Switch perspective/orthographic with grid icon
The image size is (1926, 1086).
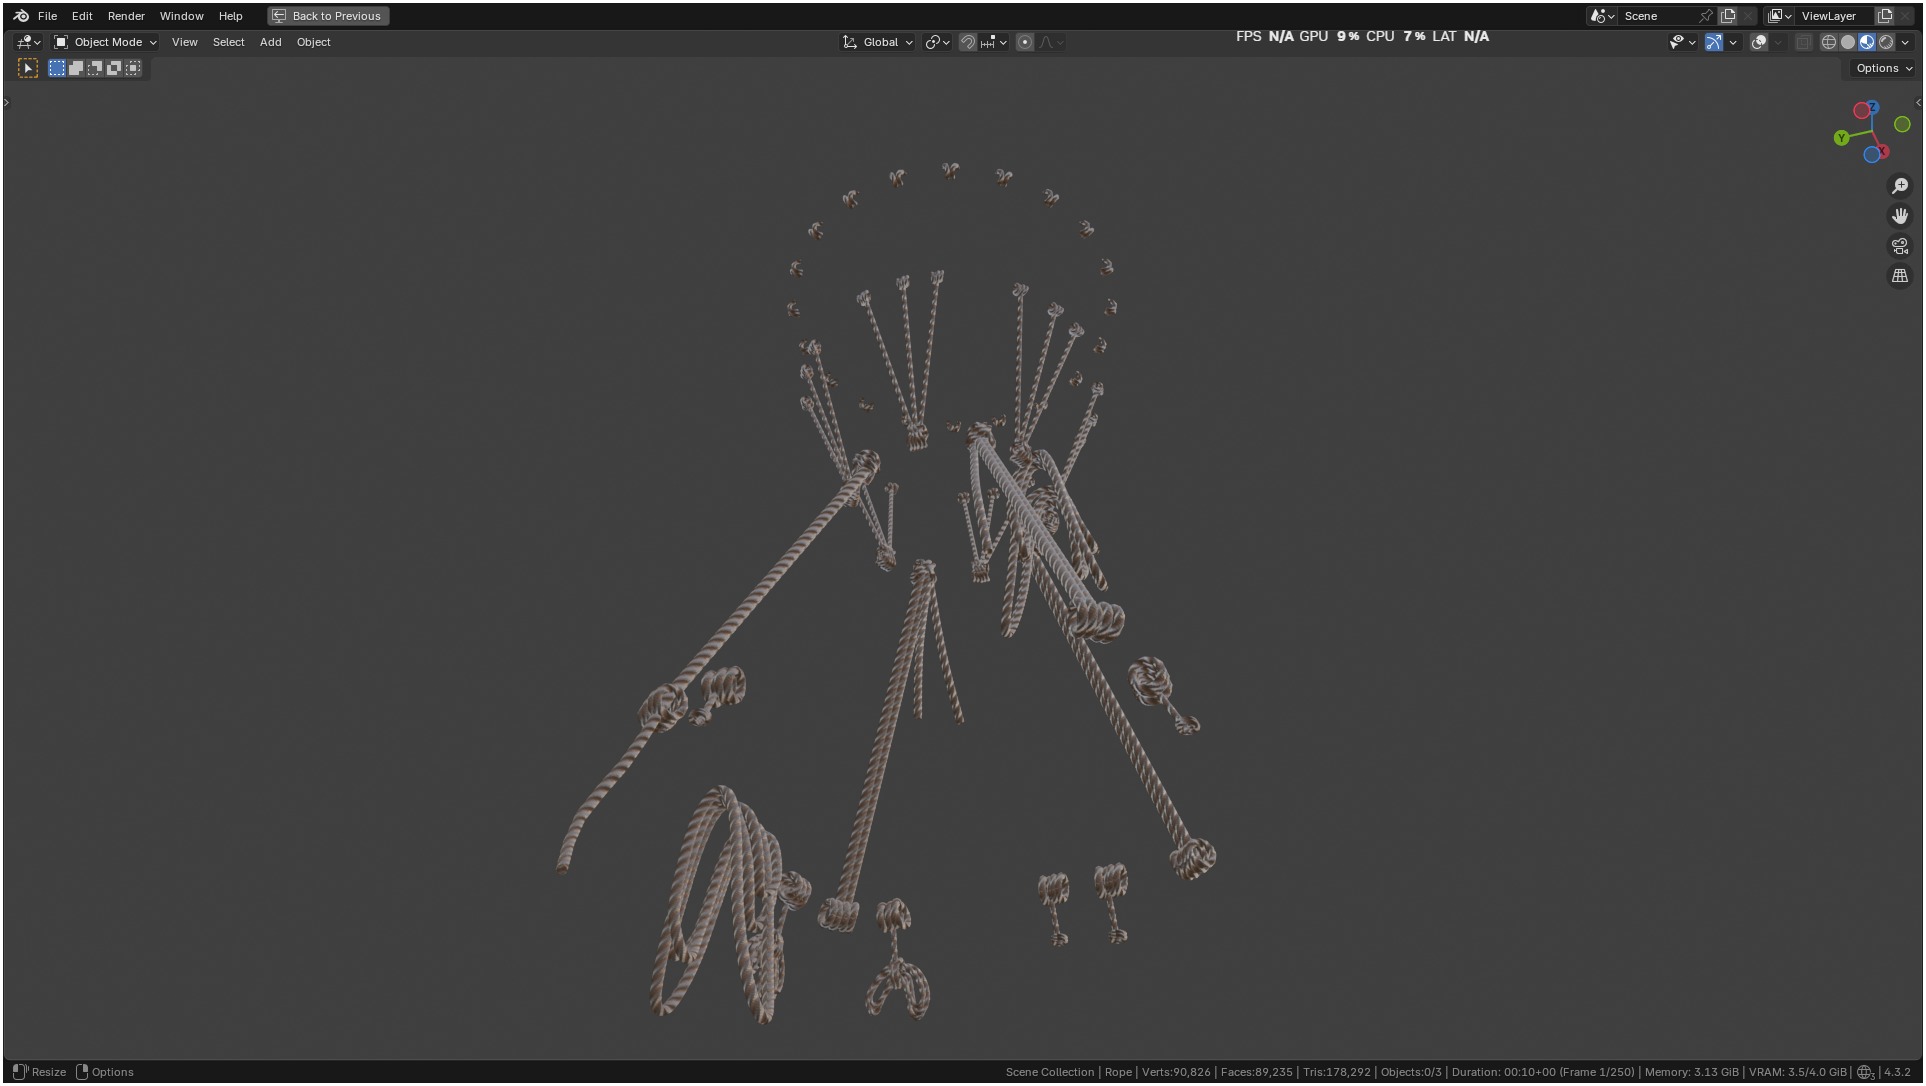tap(1900, 276)
